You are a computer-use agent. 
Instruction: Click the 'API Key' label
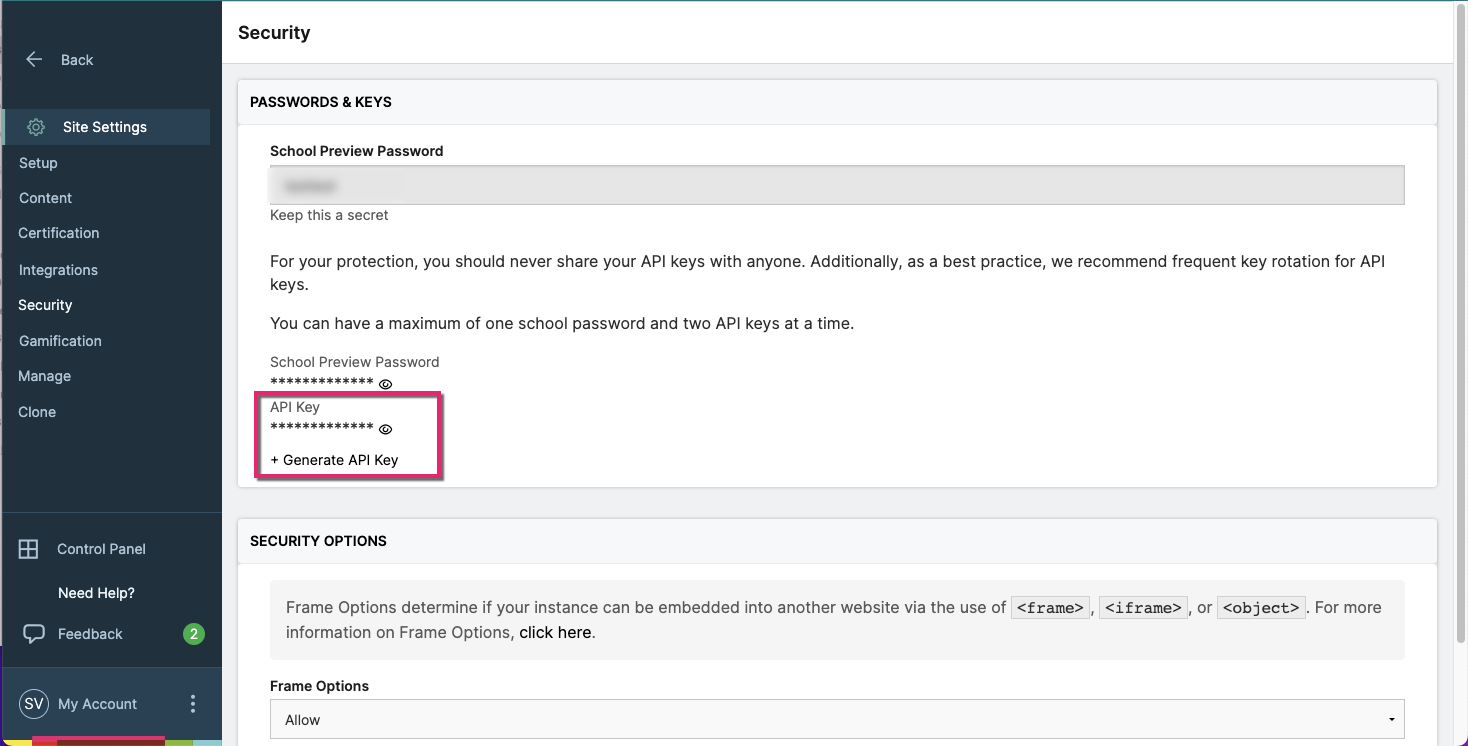(x=295, y=407)
